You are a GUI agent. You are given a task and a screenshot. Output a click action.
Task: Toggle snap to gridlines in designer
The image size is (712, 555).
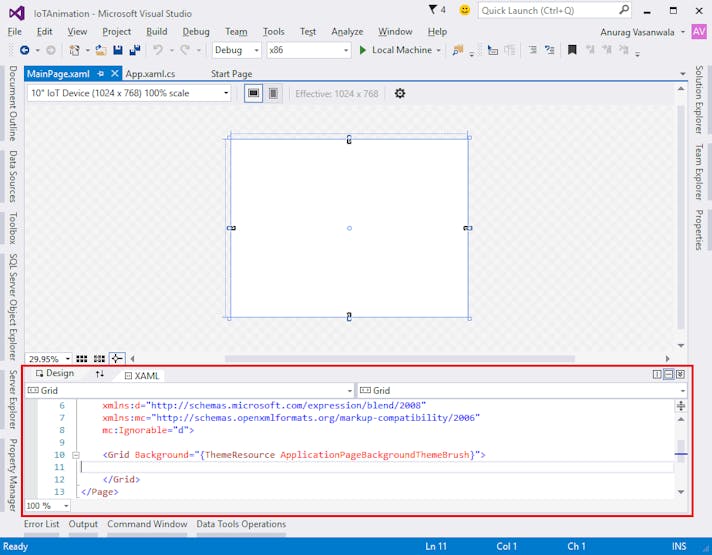99,359
